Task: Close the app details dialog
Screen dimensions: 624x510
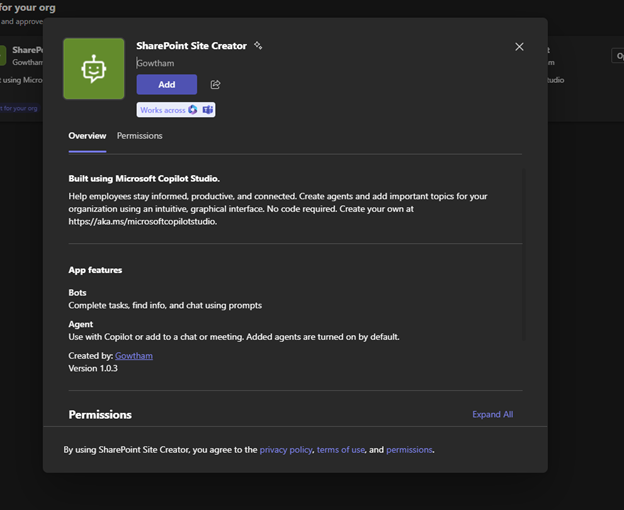Action: (519, 47)
